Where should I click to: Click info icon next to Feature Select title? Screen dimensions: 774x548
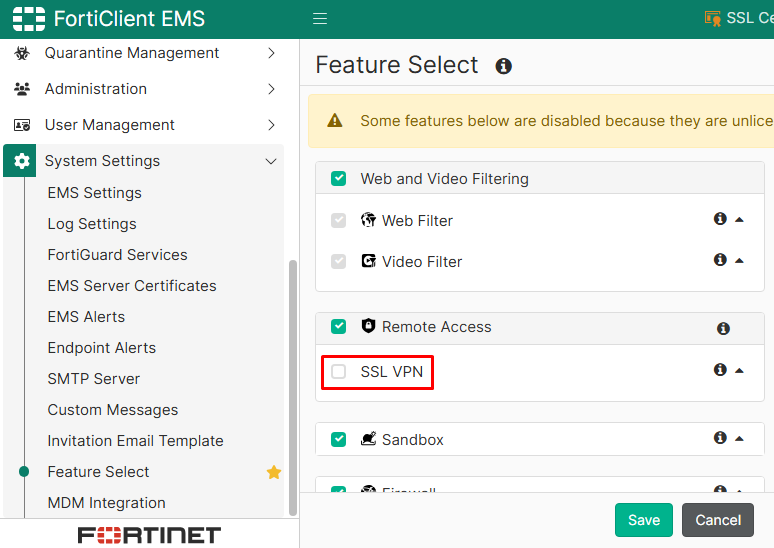pyautogui.click(x=503, y=66)
